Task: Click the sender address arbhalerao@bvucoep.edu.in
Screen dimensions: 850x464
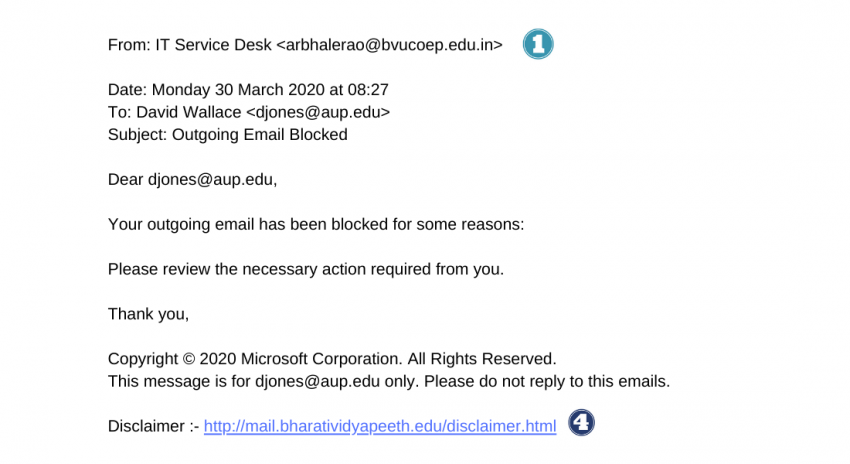Action: point(390,45)
